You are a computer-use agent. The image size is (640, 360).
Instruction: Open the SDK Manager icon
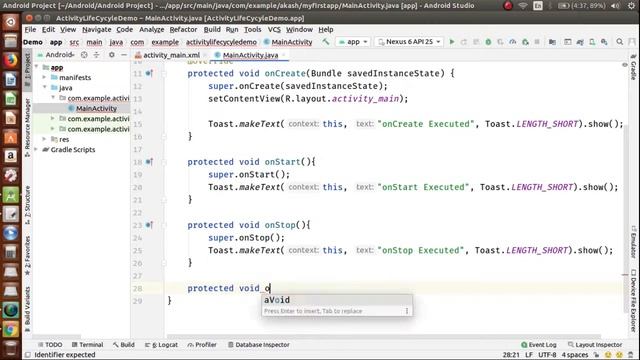604,42
